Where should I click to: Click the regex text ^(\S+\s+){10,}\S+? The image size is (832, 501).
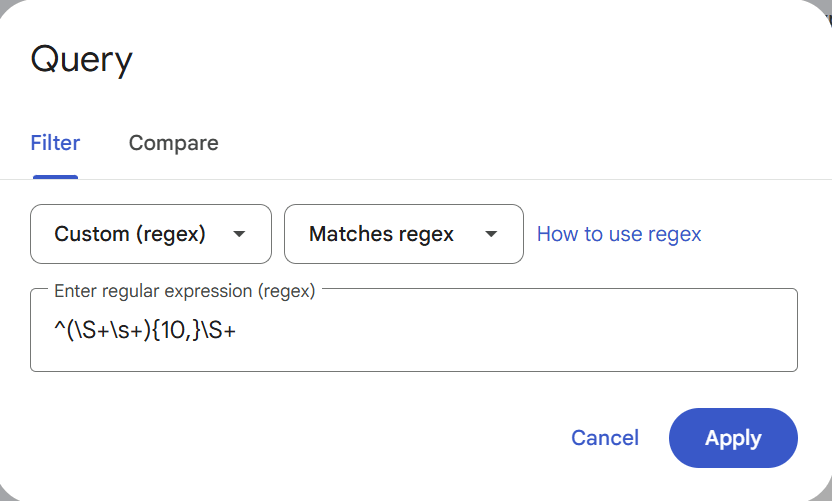pyautogui.click(x=144, y=331)
